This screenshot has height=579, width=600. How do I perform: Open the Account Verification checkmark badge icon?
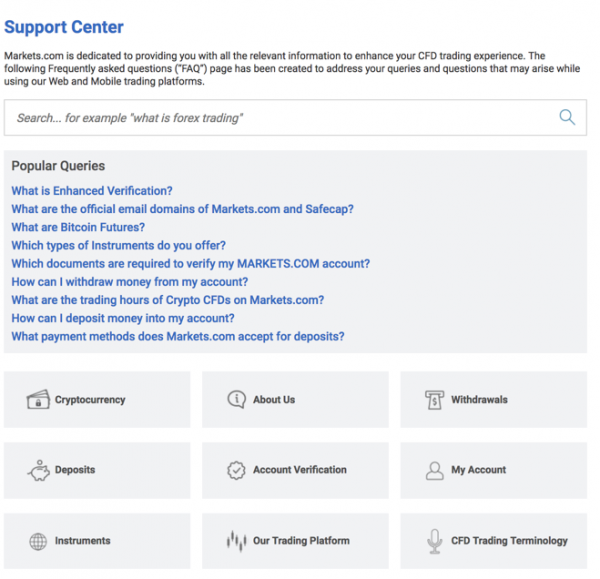pyautogui.click(x=236, y=470)
